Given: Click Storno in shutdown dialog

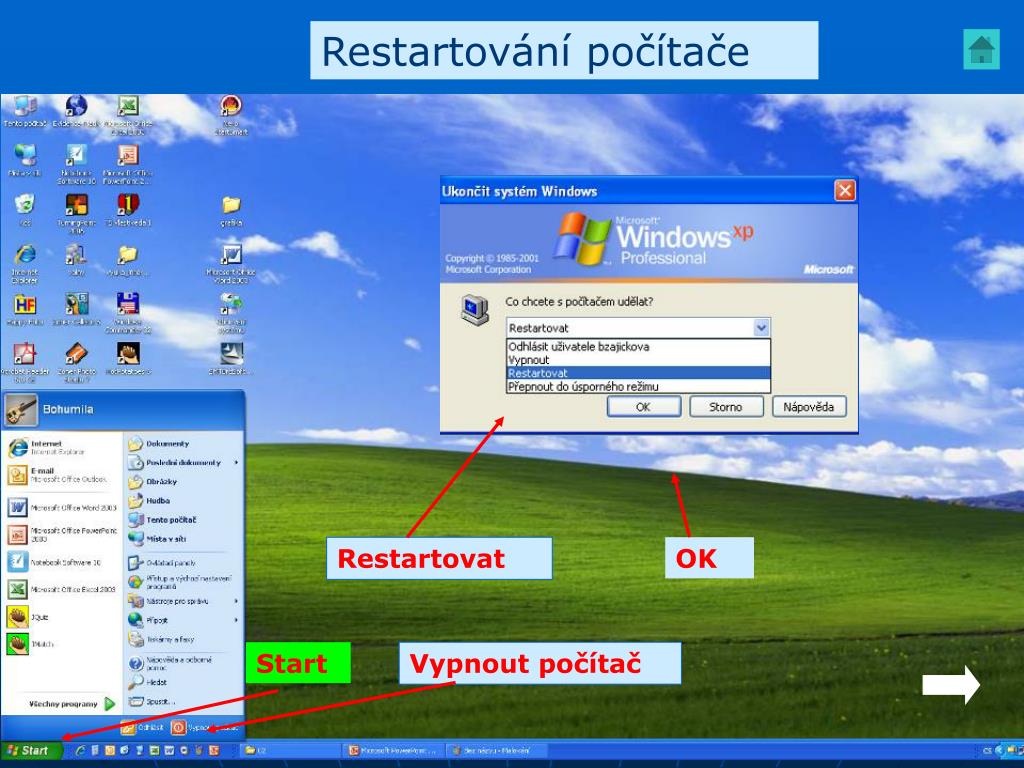Looking at the screenshot, I should tap(726, 407).
